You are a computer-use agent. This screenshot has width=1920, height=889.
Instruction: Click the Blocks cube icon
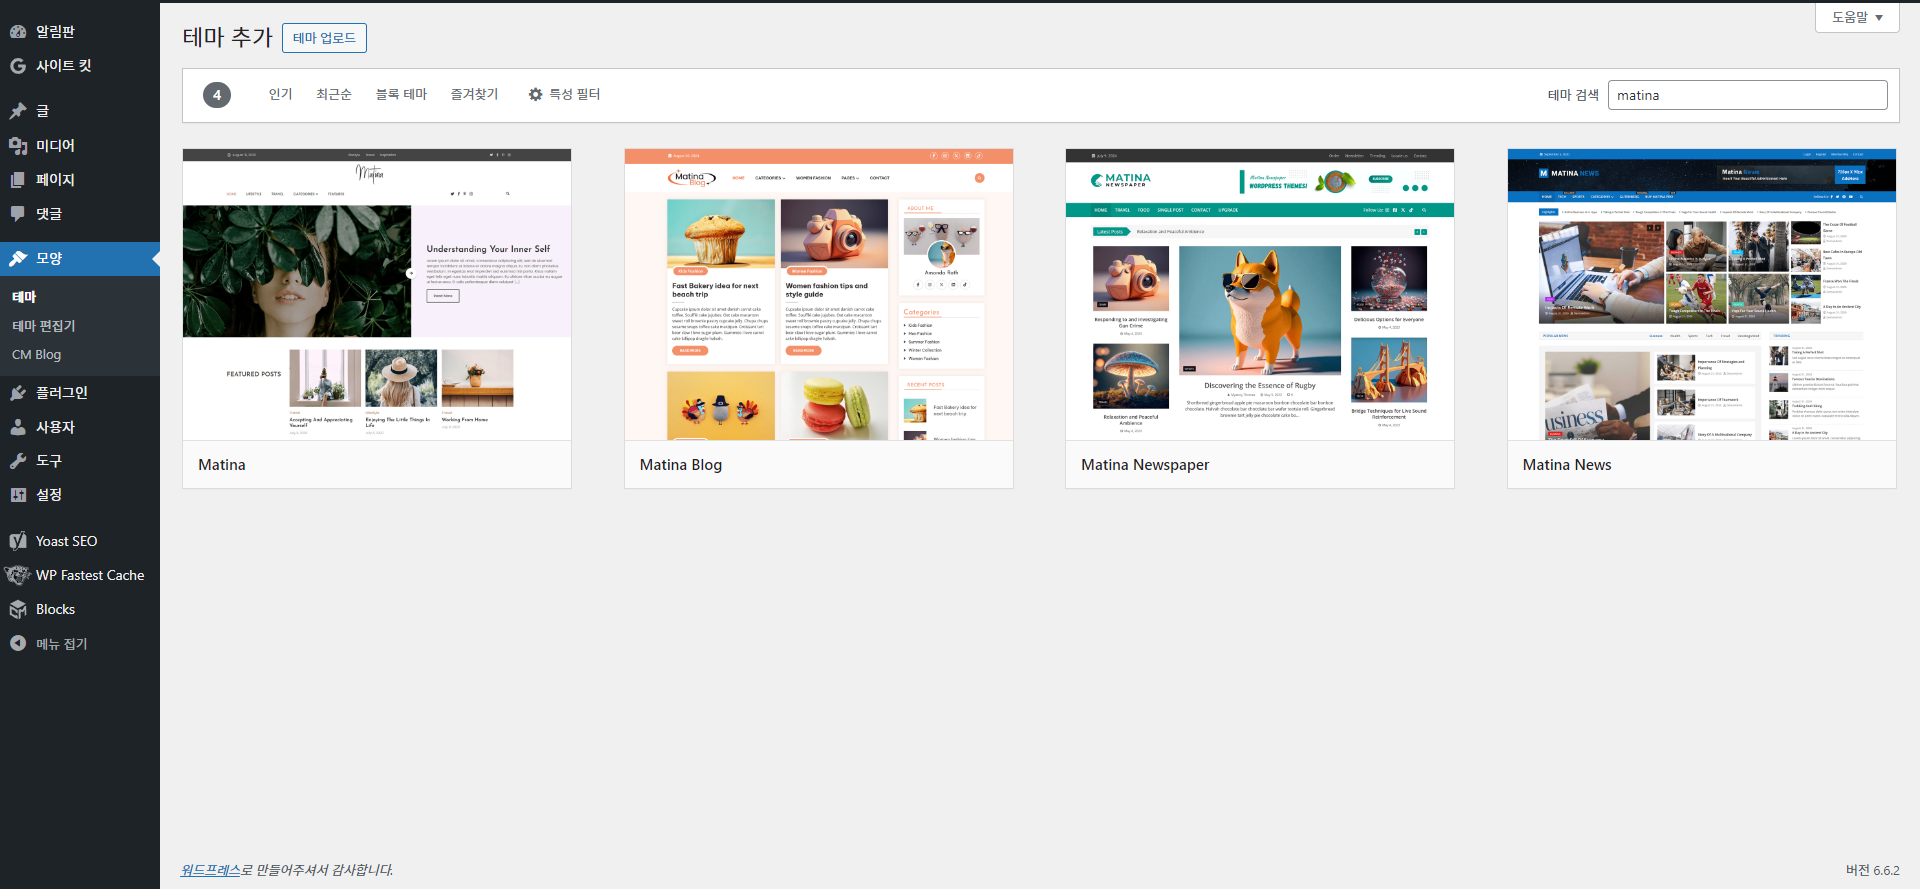tap(18, 609)
